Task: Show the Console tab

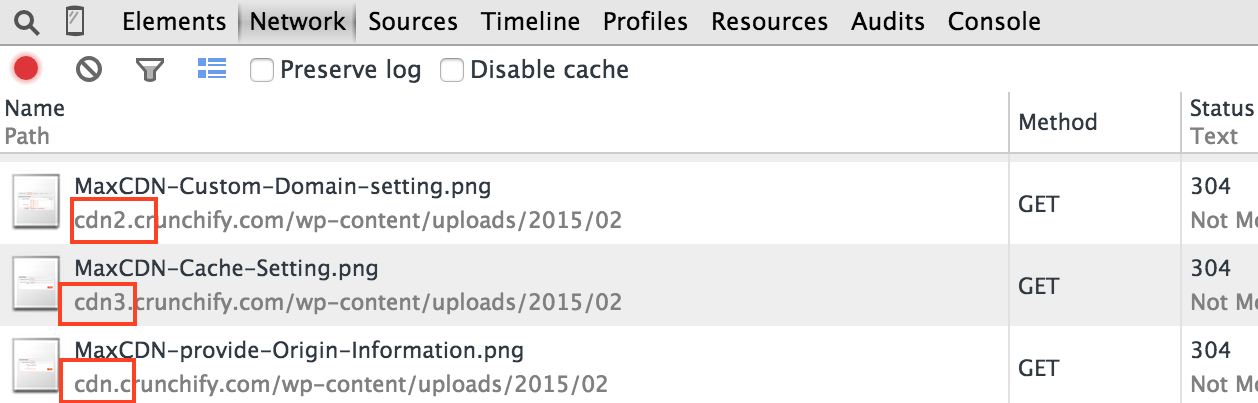Action: point(994,21)
